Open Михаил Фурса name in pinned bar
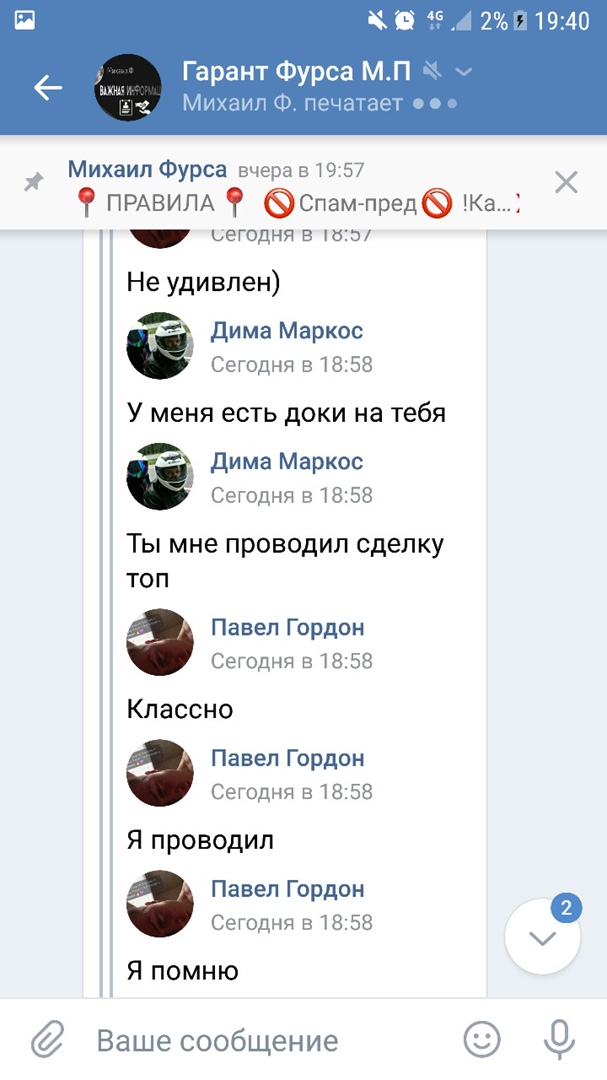Viewport: 607px width, 1080px height. [147, 169]
